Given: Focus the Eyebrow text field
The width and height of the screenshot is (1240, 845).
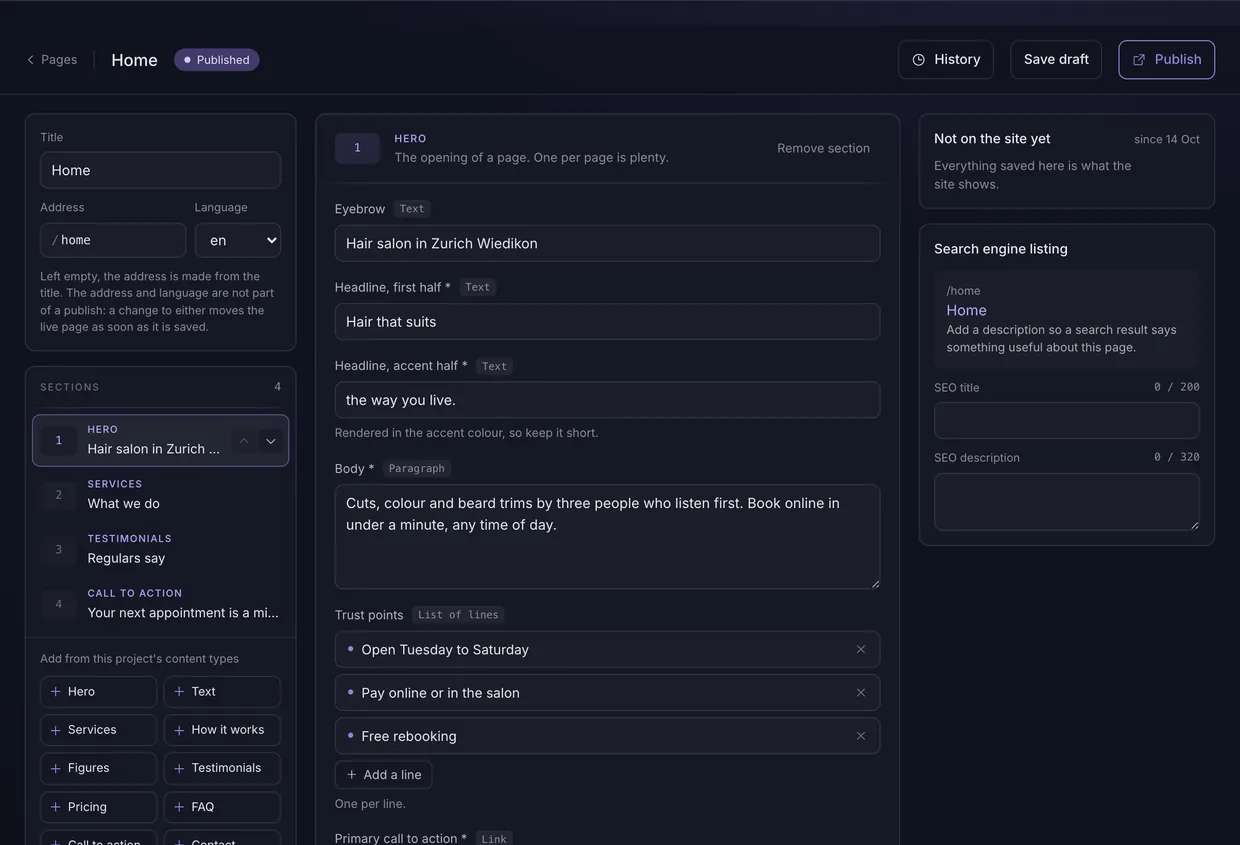Looking at the screenshot, I should pos(607,243).
